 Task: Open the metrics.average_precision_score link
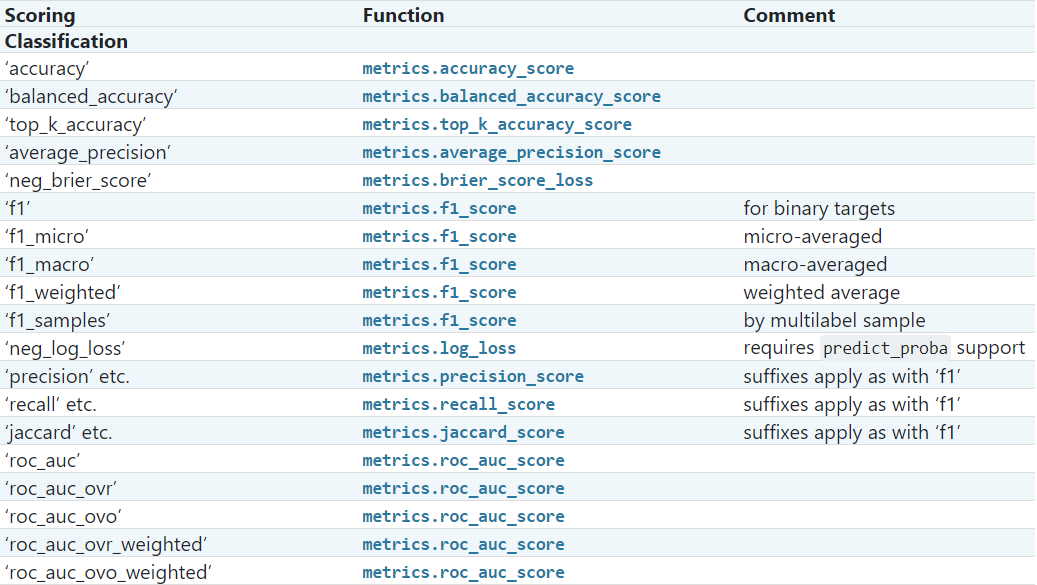[510, 152]
